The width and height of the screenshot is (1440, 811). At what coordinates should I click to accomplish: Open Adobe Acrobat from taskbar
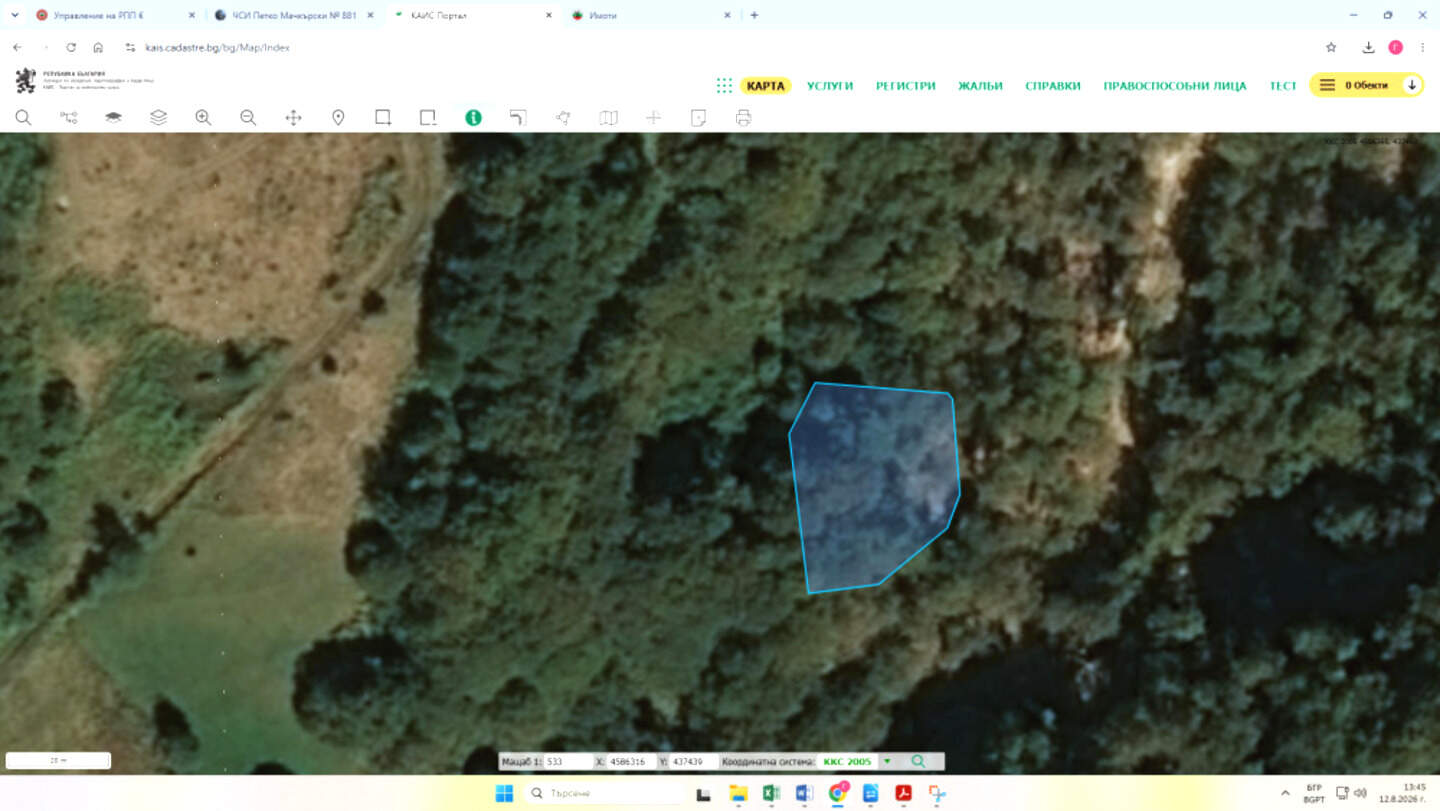903,793
